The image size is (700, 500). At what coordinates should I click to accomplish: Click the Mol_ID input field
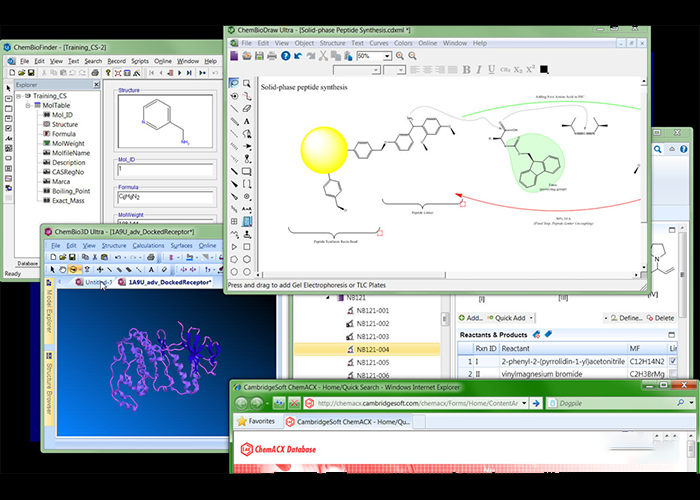(166, 170)
